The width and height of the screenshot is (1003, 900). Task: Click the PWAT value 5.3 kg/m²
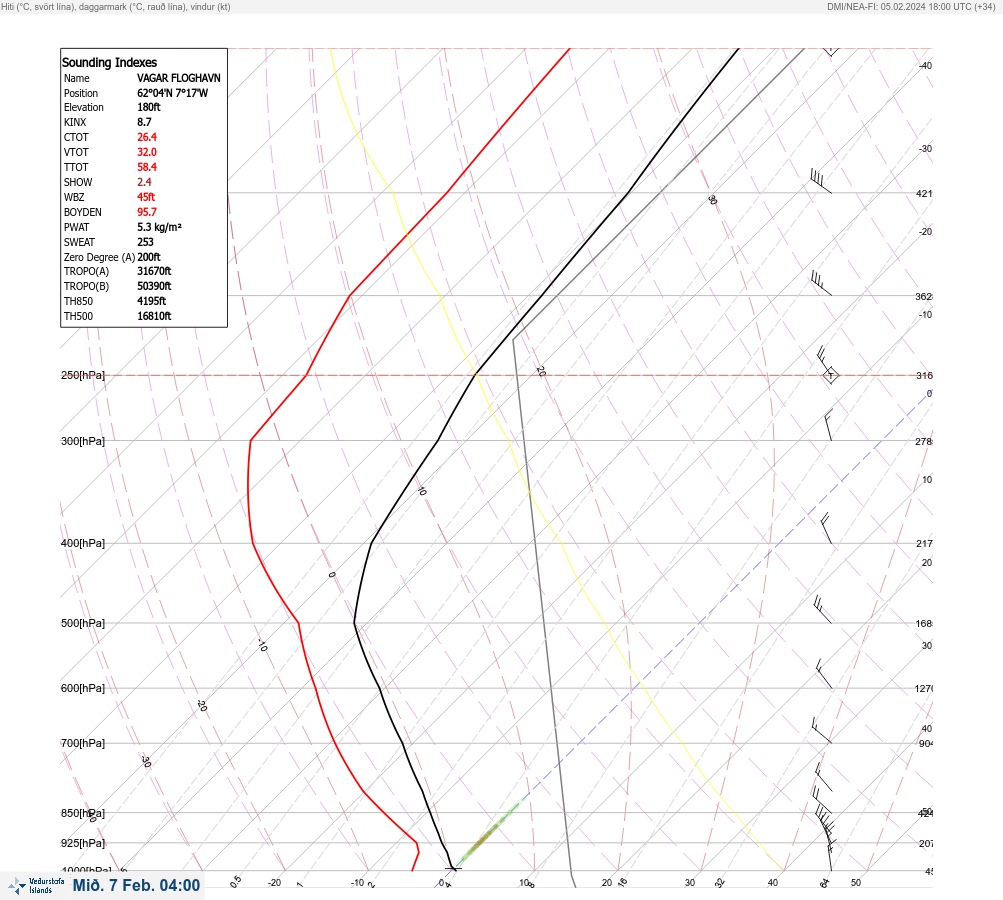click(x=159, y=227)
